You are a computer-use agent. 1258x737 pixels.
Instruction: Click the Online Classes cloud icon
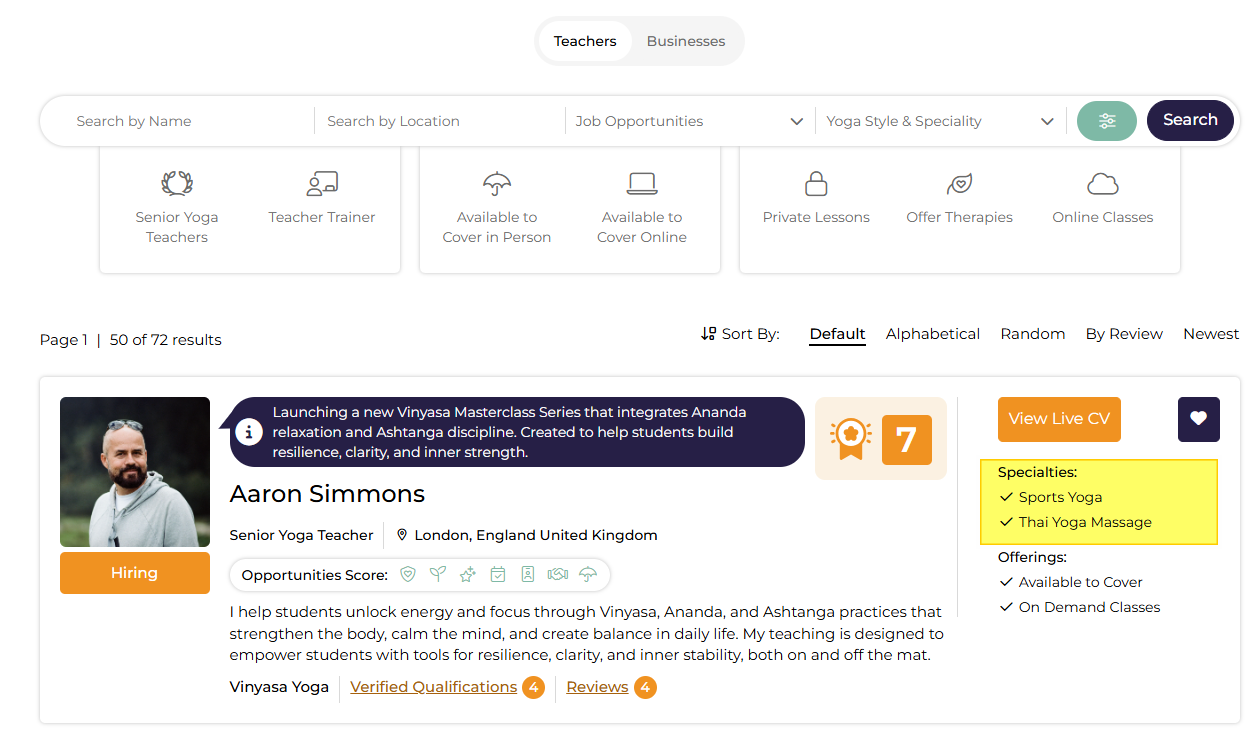(x=1103, y=184)
